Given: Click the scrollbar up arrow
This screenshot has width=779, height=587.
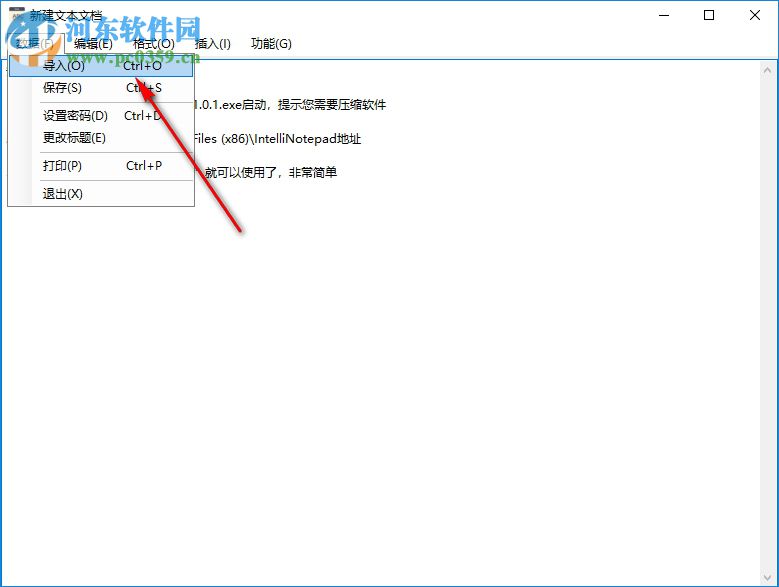Looking at the screenshot, I should [767, 71].
